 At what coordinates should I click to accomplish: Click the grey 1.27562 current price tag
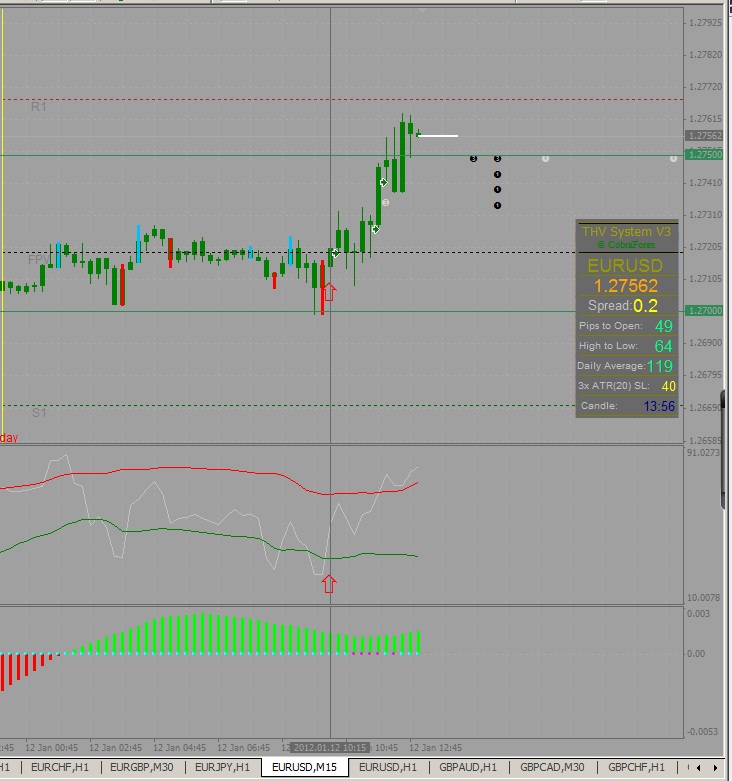point(704,135)
